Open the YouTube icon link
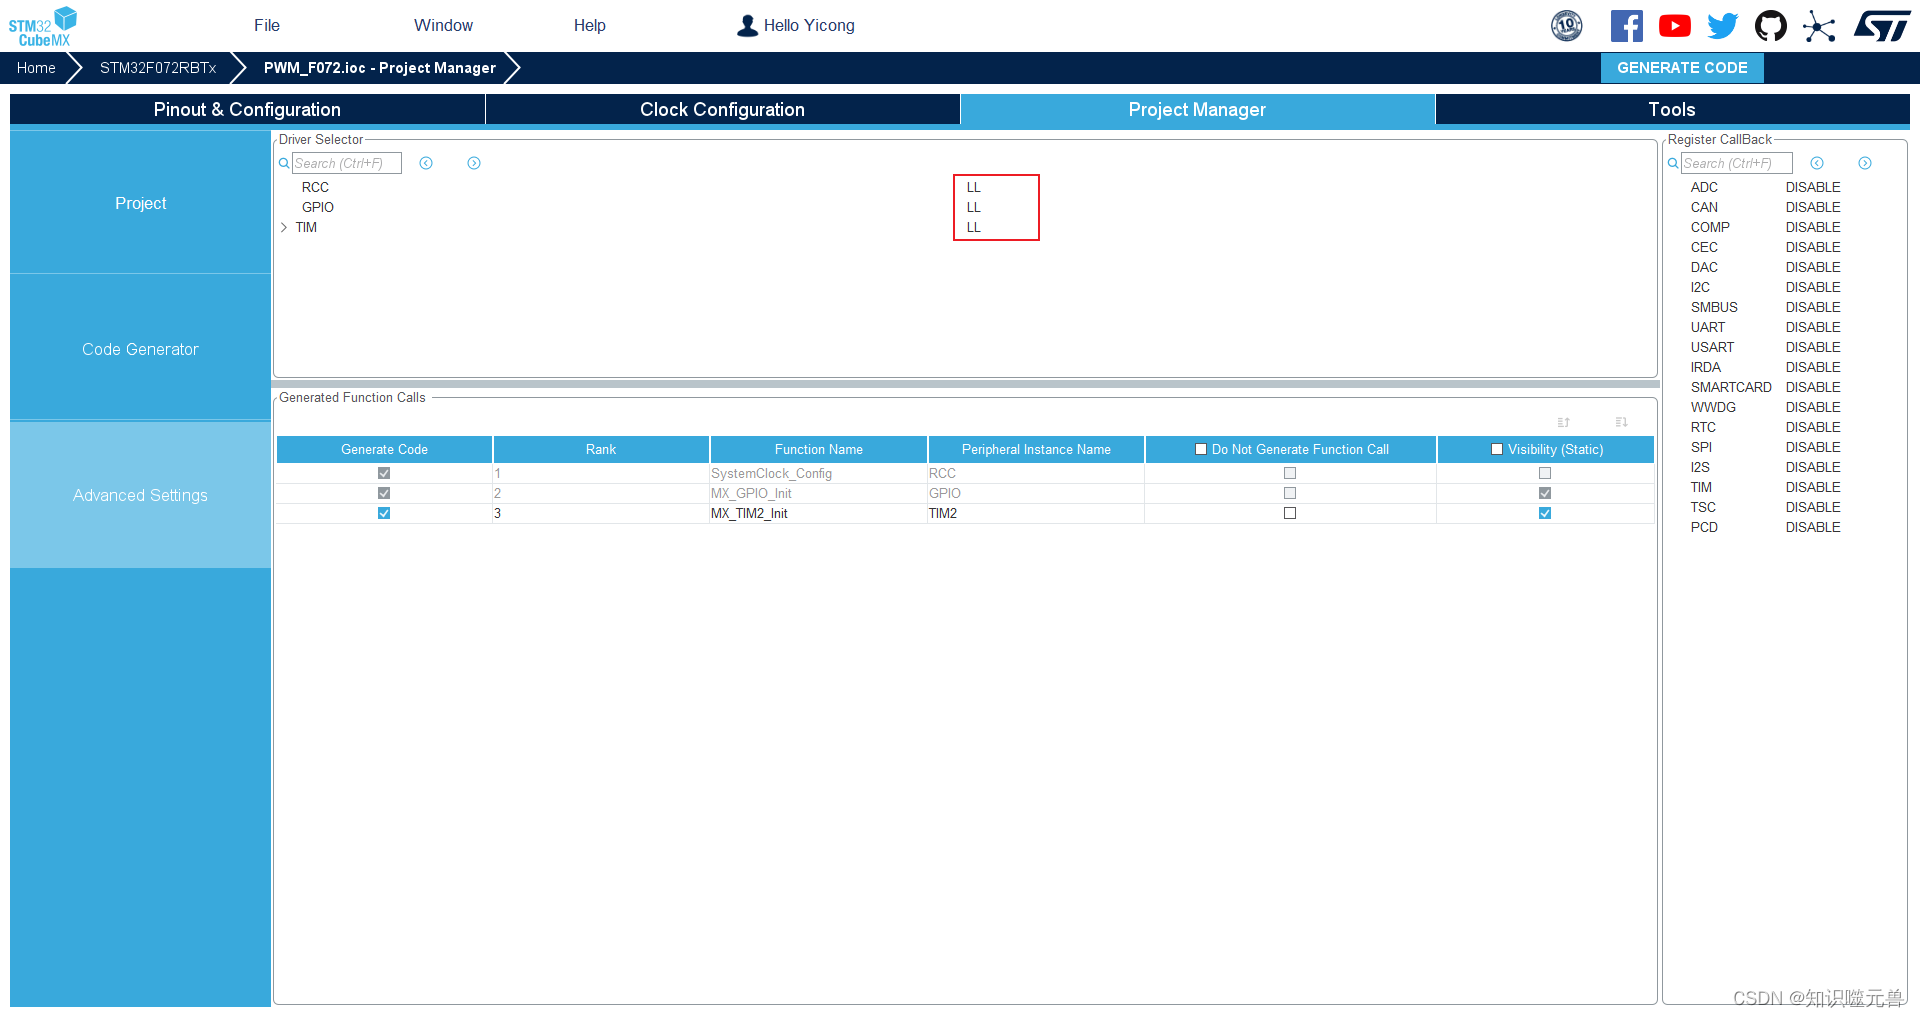The height and width of the screenshot is (1017, 1920). tap(1674, 26)
